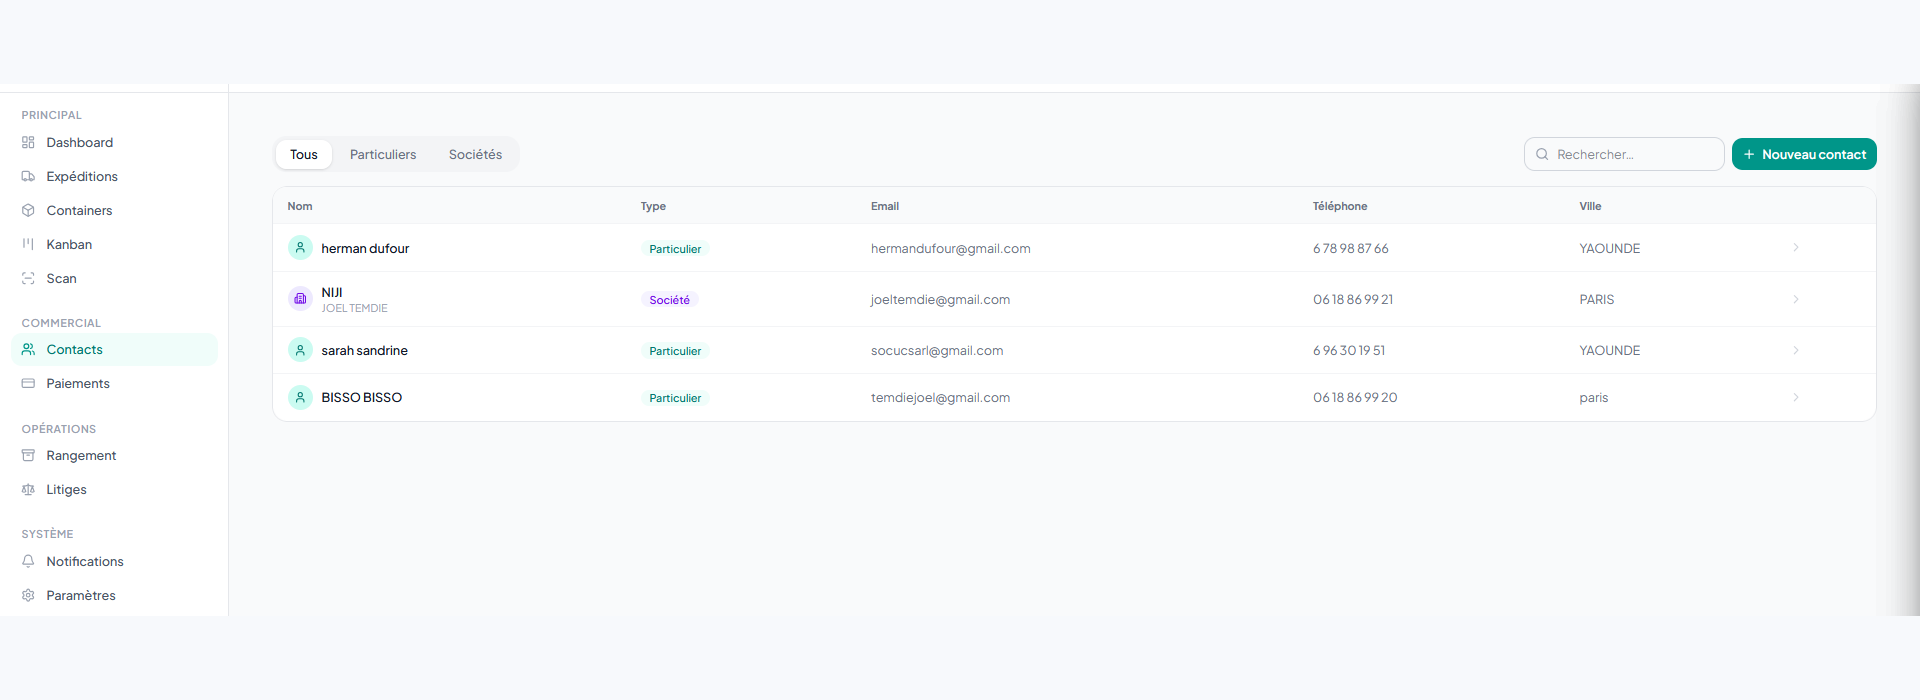The width and height of the screenshot is (1920, 700).
Task: Open the Litiges section
Action: click(x=114, y=490)
